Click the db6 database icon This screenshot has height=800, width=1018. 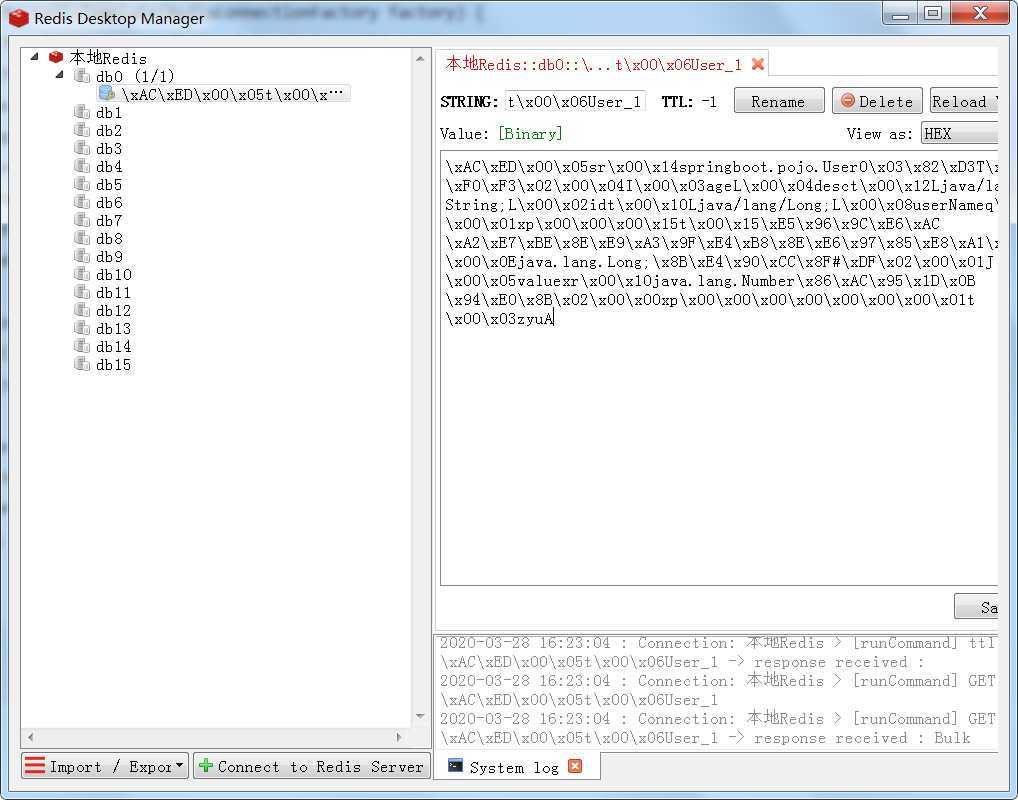pyautogui.click(x=82, y=202)
